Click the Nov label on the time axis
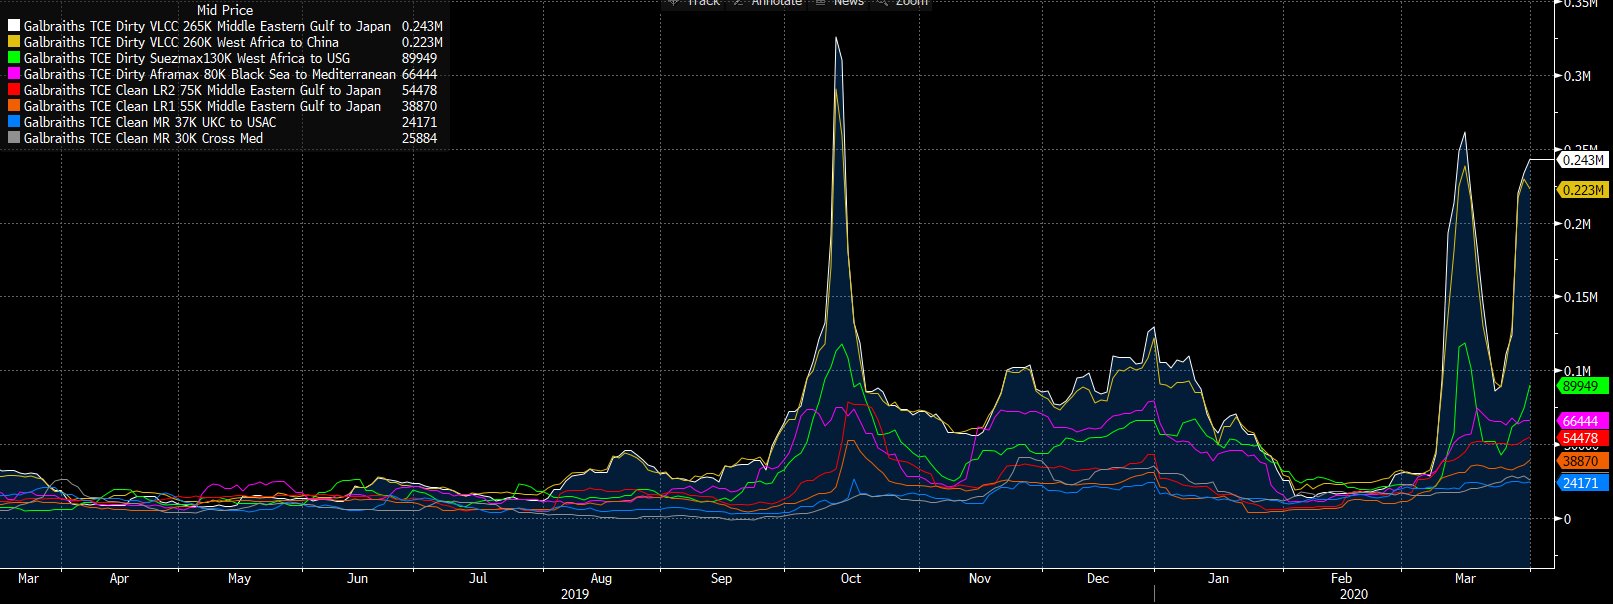Viewport: 1613px width, 604px height. click(x=980, y=579)
